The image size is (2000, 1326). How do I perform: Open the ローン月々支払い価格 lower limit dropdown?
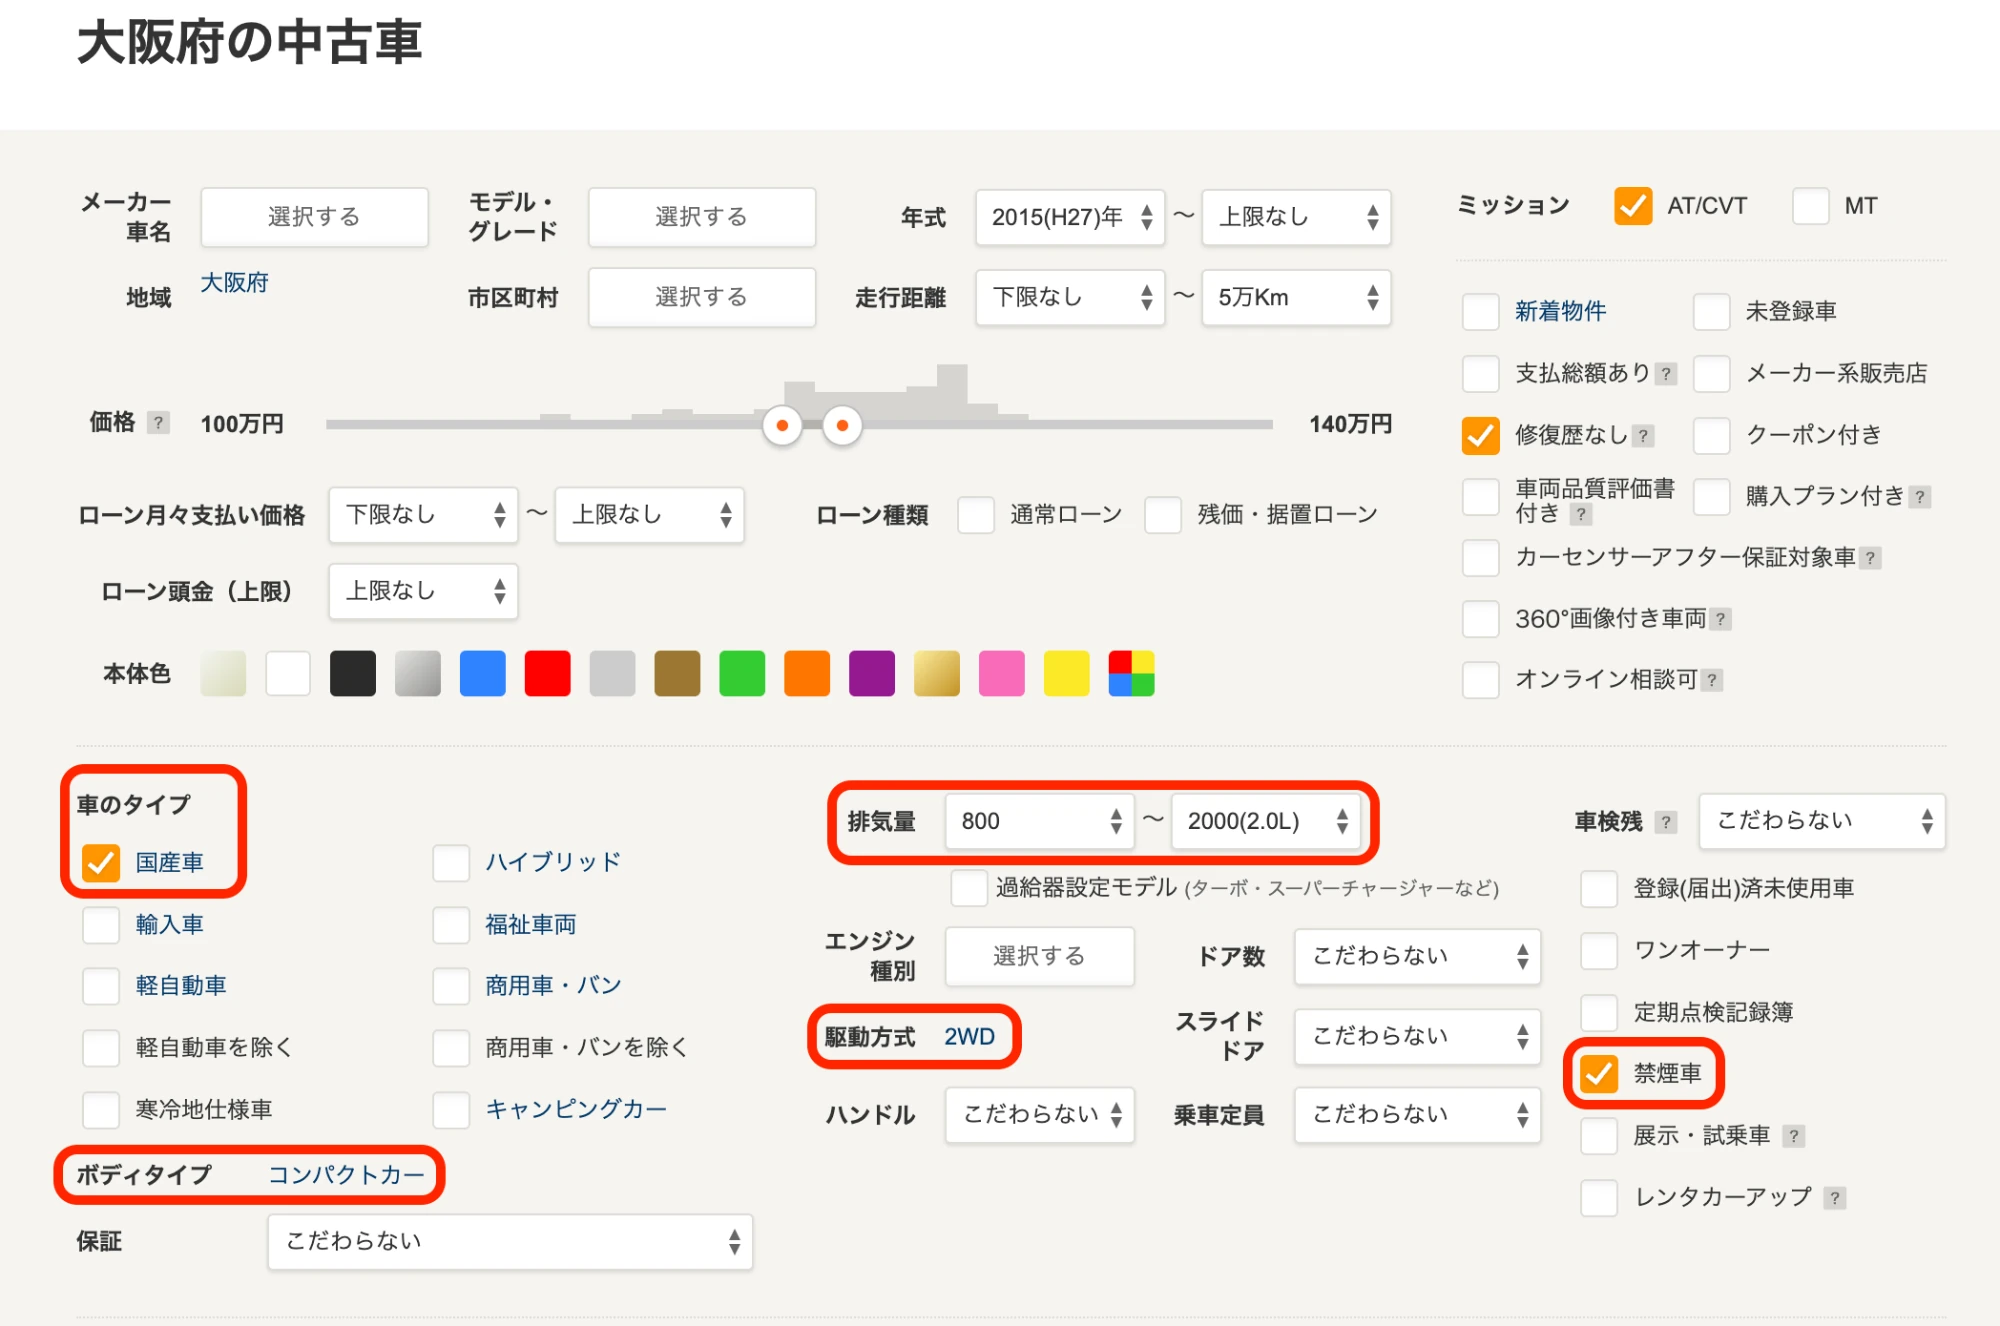pyautogui.click(x=423, y=515)
